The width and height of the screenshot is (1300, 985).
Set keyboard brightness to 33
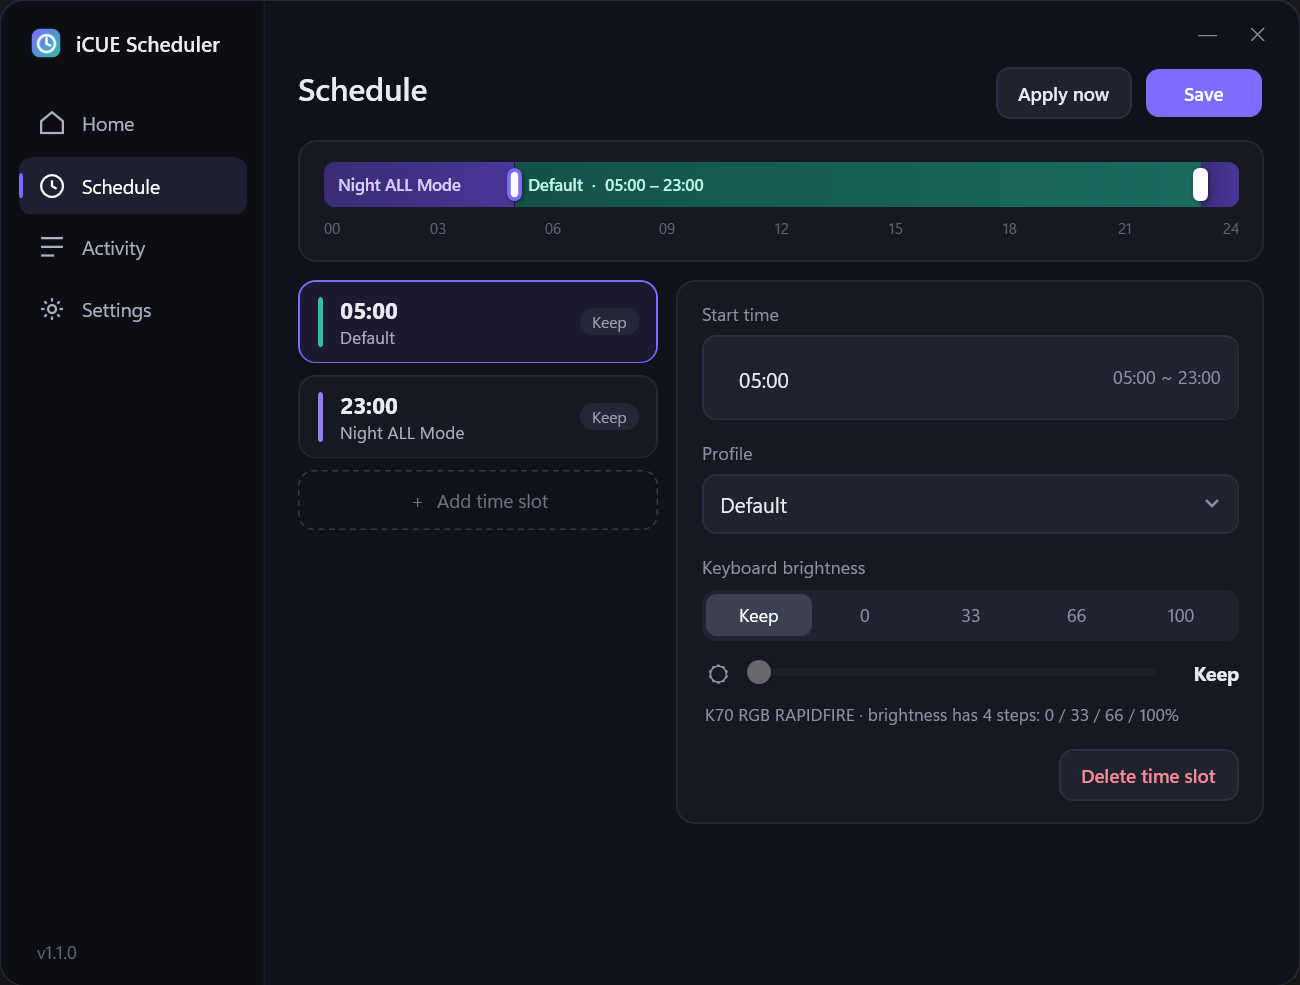pyautogui.click(x=971, y=616)
